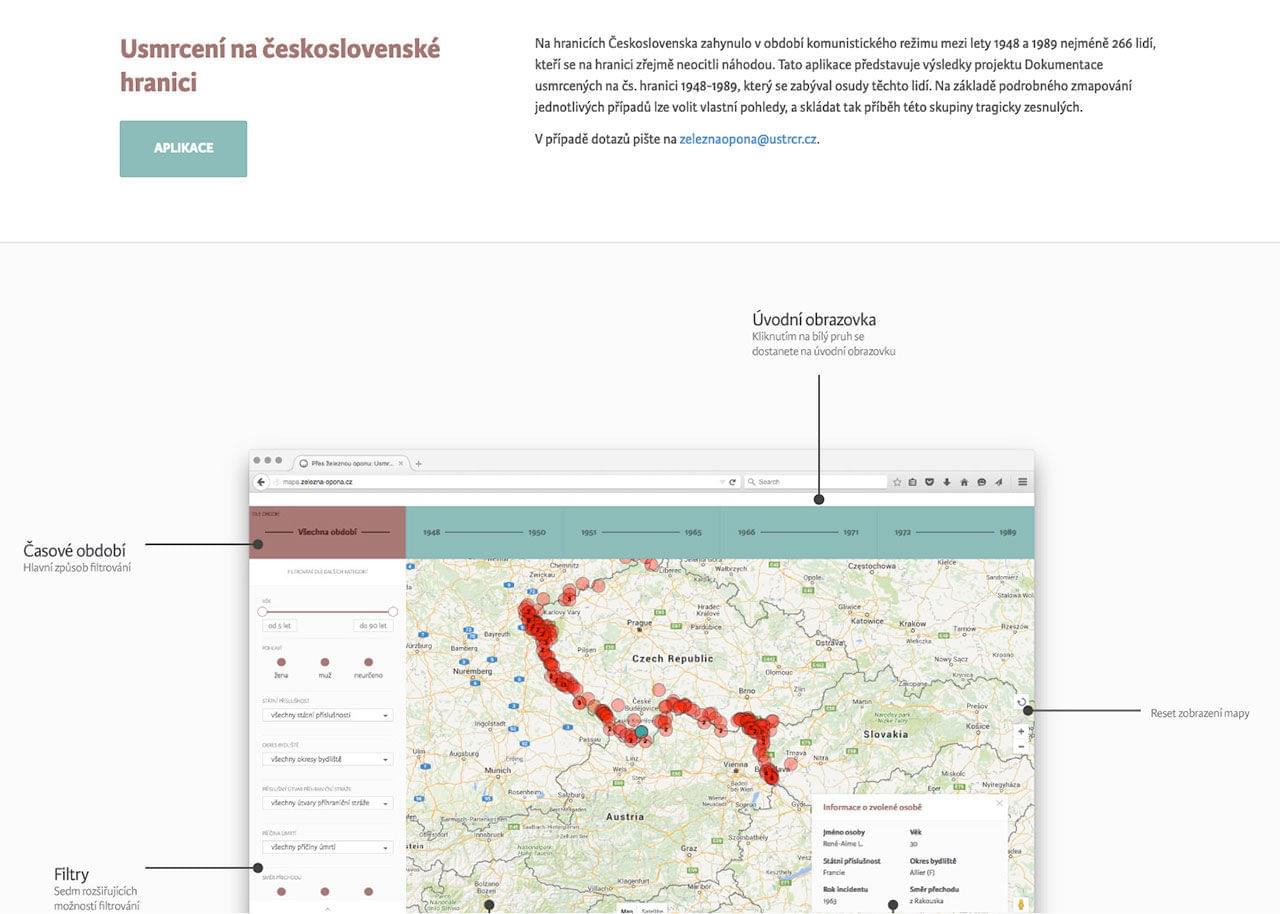Click the 'od 5 let' age field
Viewport: 1280px width, 914px height.
279,626
